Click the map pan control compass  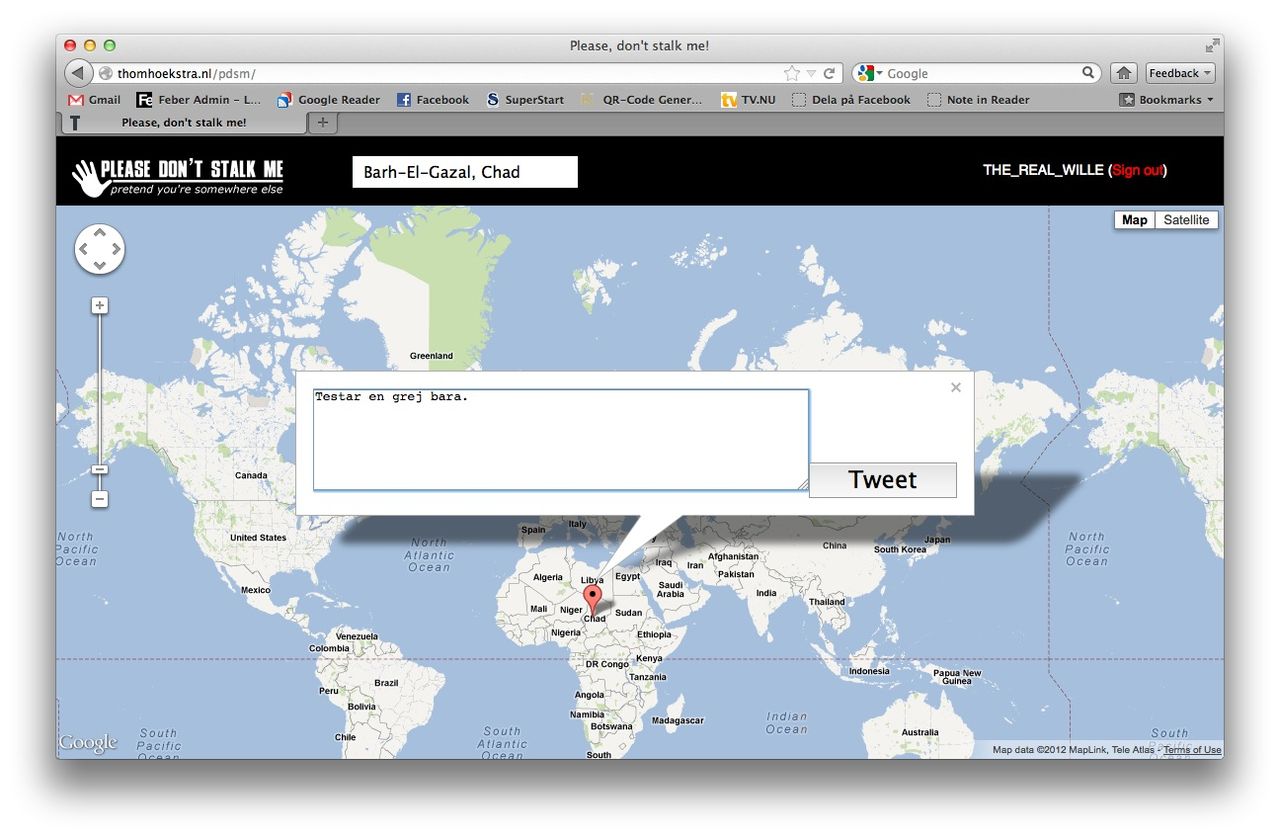[x=100, y=249]
